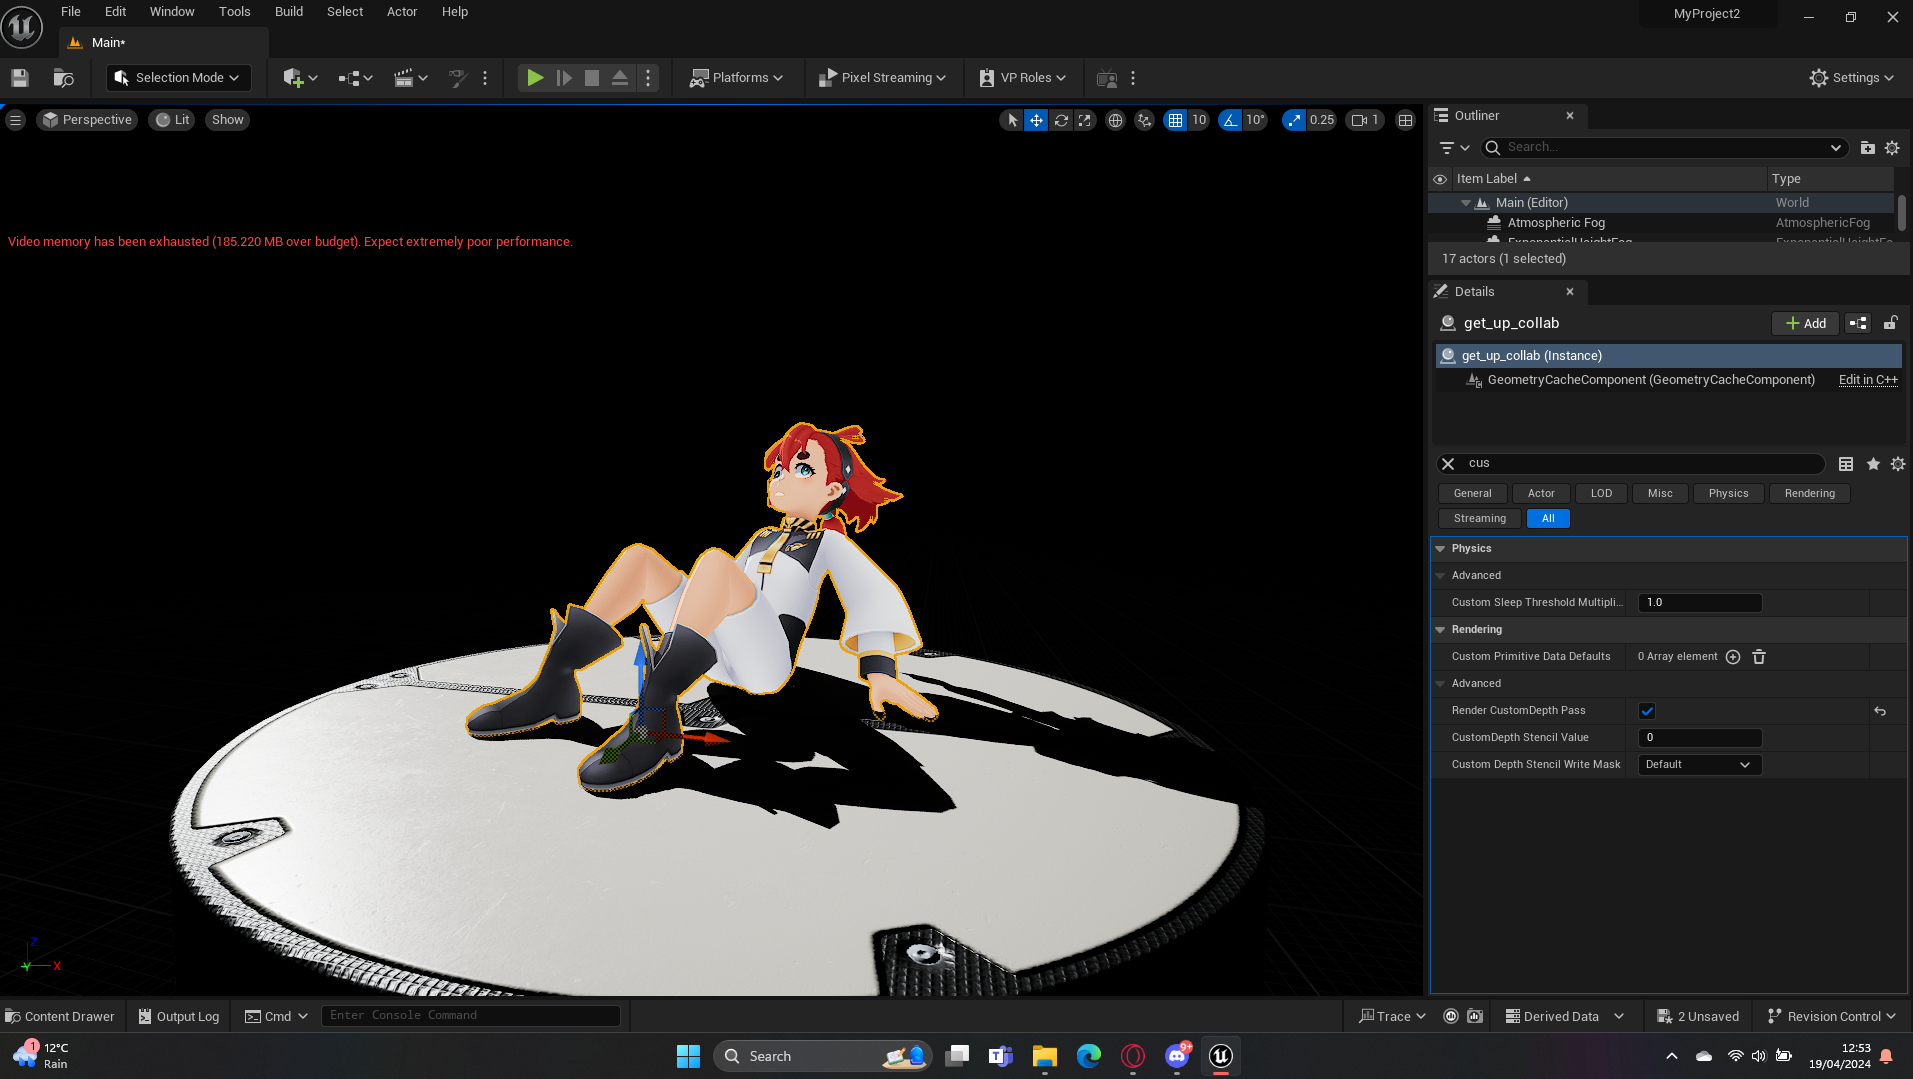Viewport: 1913px width, 1079px height.
Task: Select Atmospheric Fog in the Outliner
Action: point(1556,223)
